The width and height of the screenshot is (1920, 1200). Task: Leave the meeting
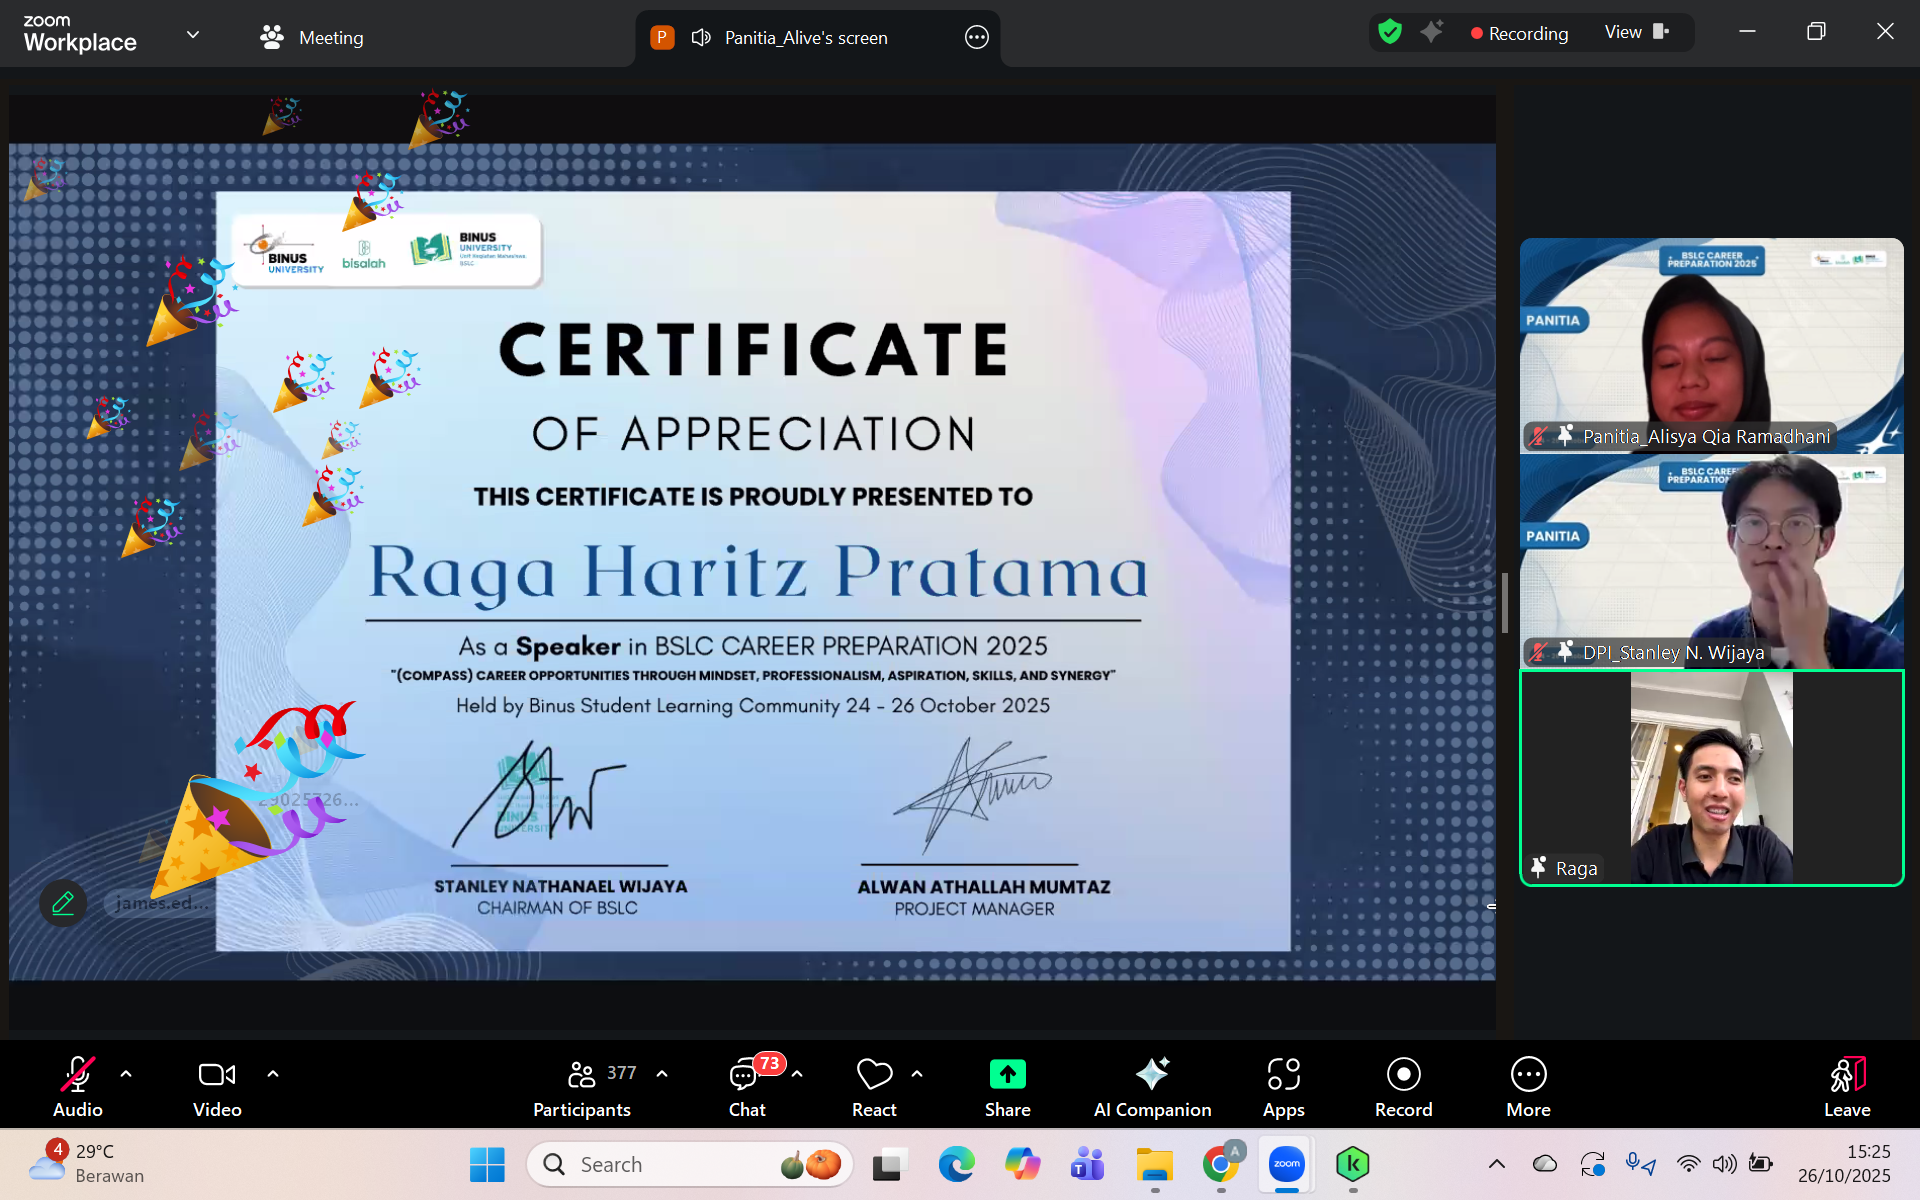(x=1846, y=1086)
